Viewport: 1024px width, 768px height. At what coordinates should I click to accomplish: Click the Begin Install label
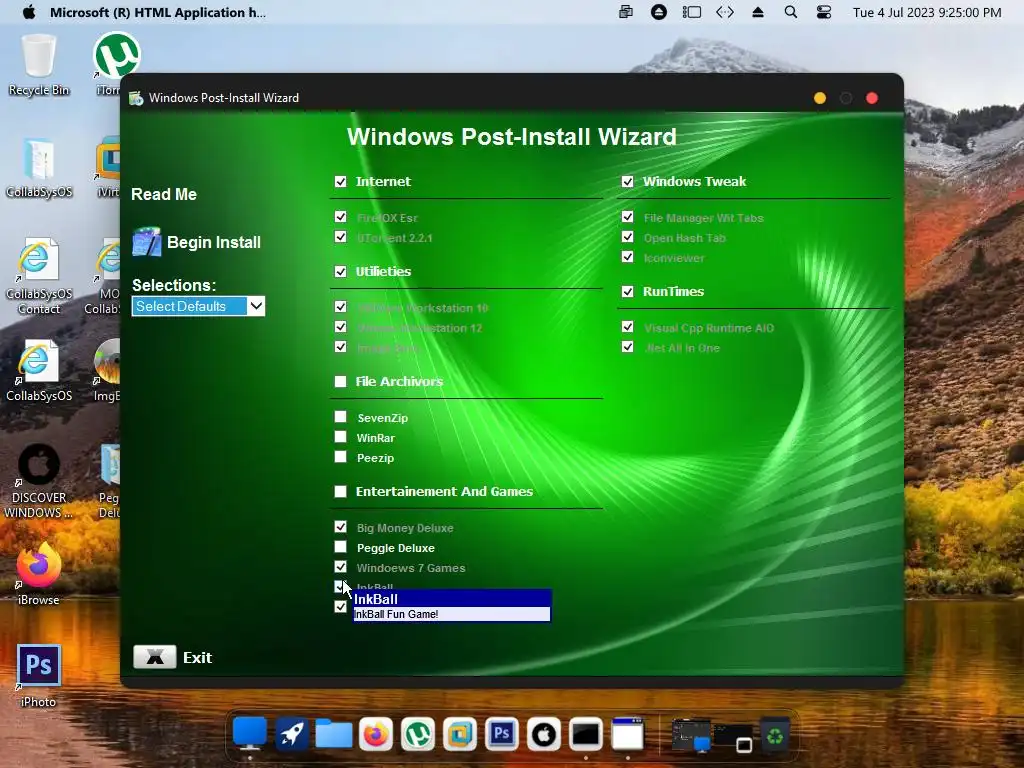click(214, 242)
